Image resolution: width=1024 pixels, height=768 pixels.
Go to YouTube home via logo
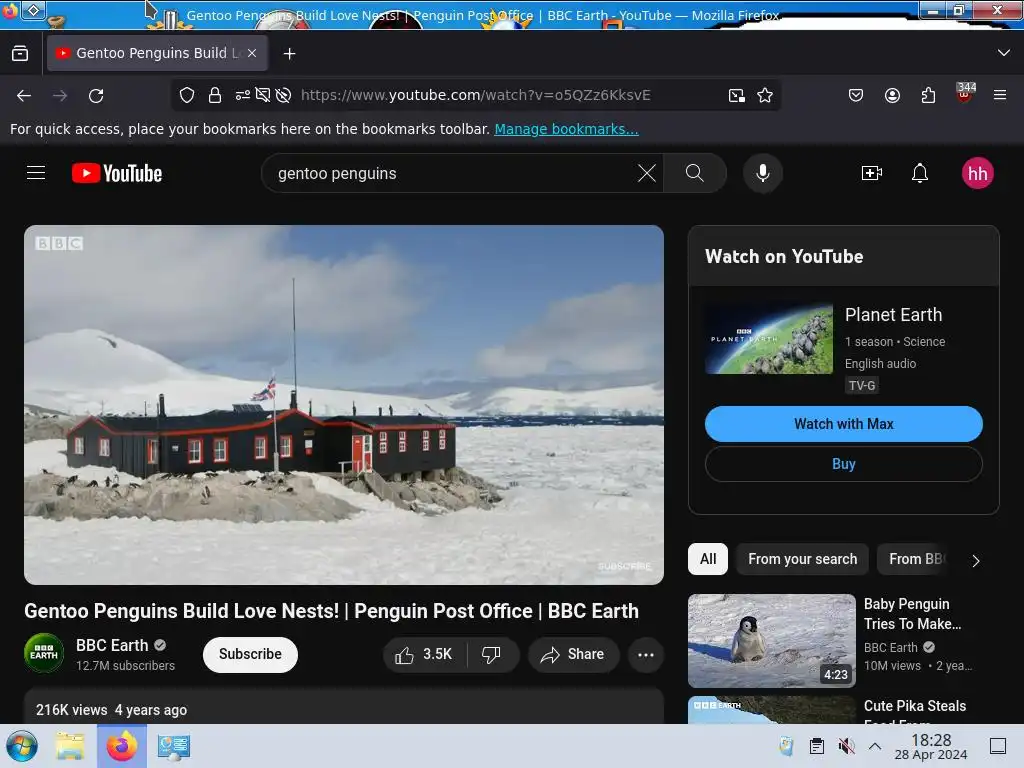coord(117,173)
